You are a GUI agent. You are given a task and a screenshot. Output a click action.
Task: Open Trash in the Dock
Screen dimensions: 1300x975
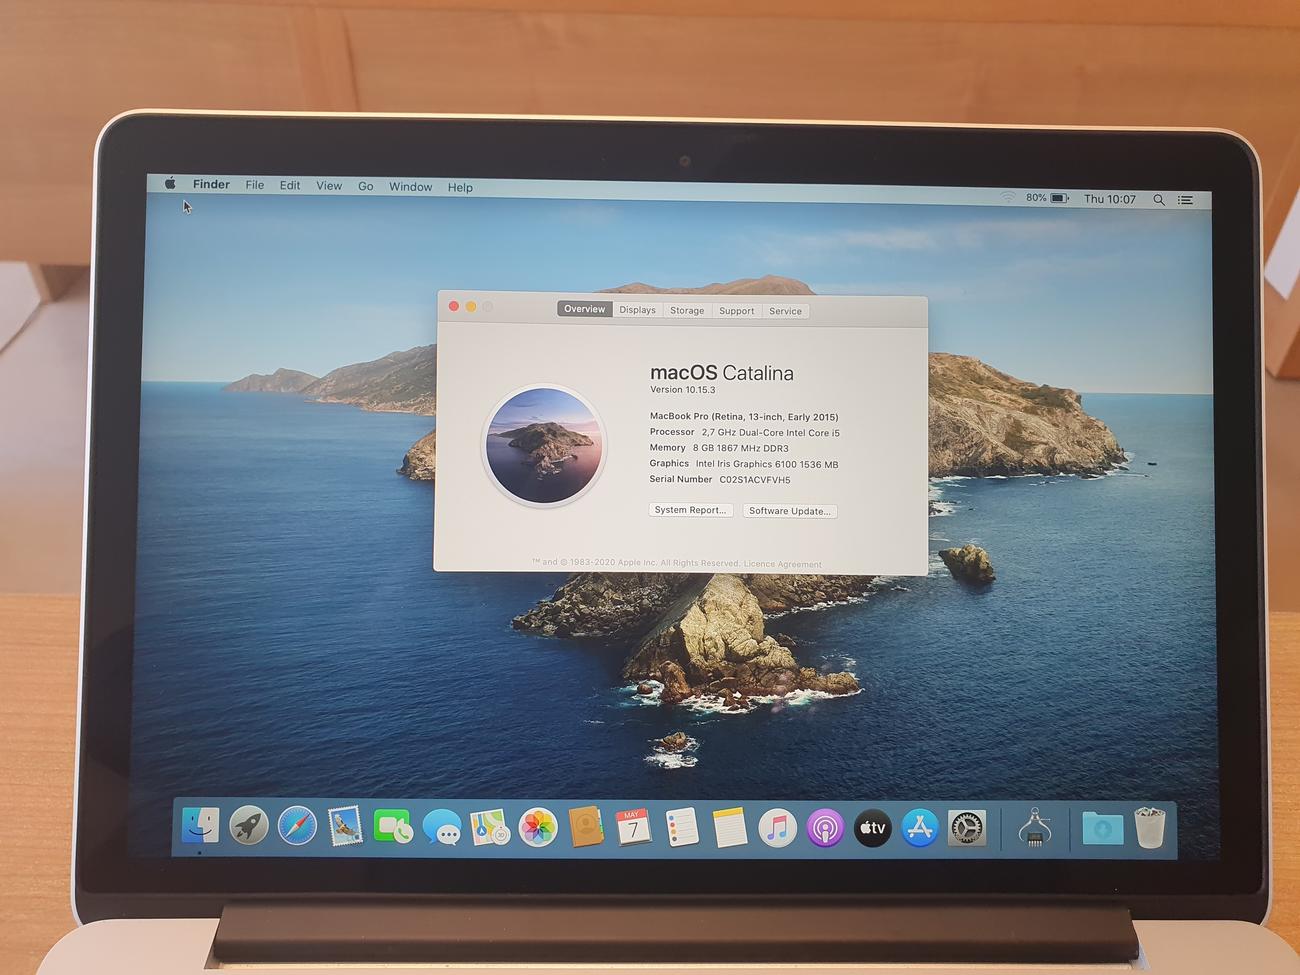pos(1151,828)
